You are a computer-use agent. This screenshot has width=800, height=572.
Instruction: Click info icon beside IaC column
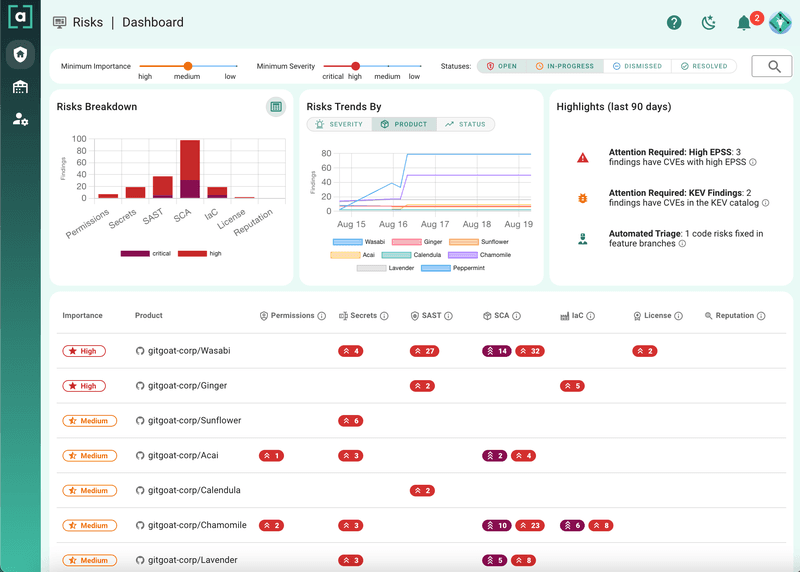[x=590, y=316]
